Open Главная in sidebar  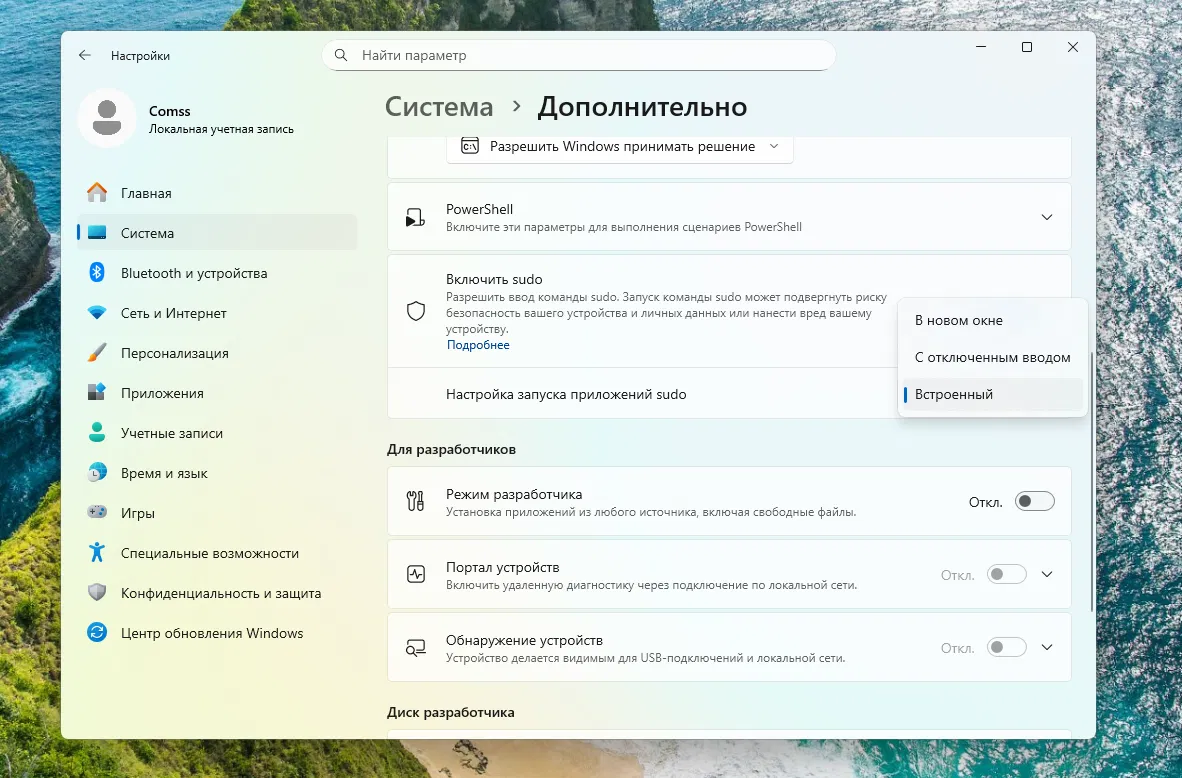click(217, 193)
